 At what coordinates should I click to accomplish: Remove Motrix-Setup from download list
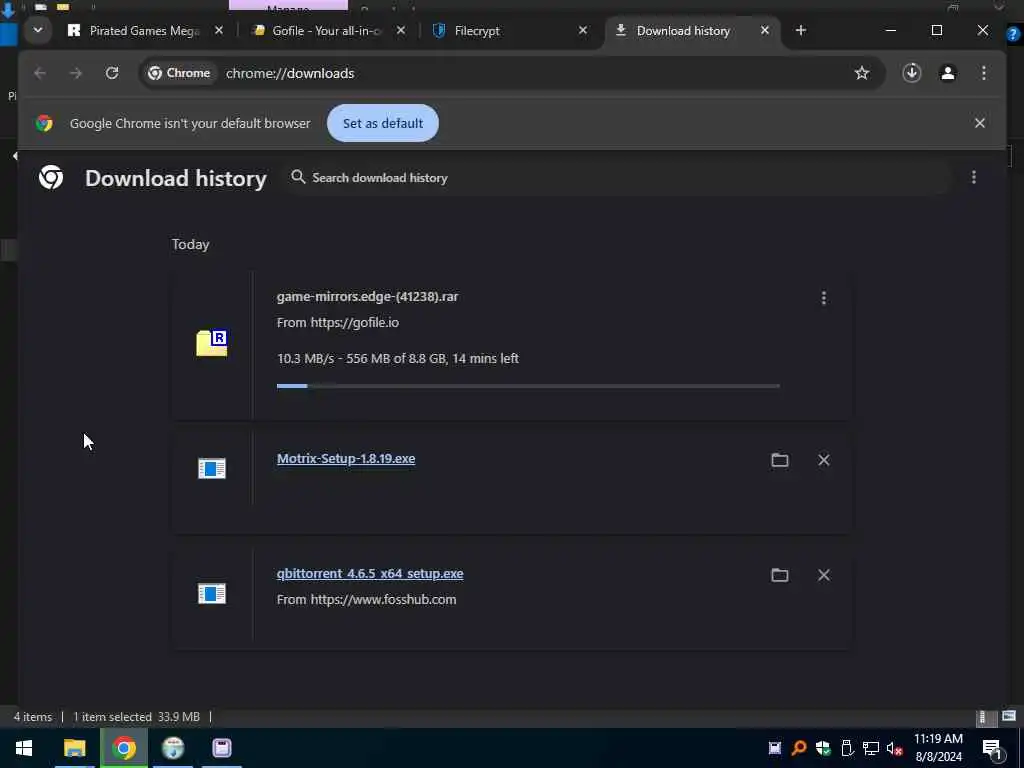[824, 460]
